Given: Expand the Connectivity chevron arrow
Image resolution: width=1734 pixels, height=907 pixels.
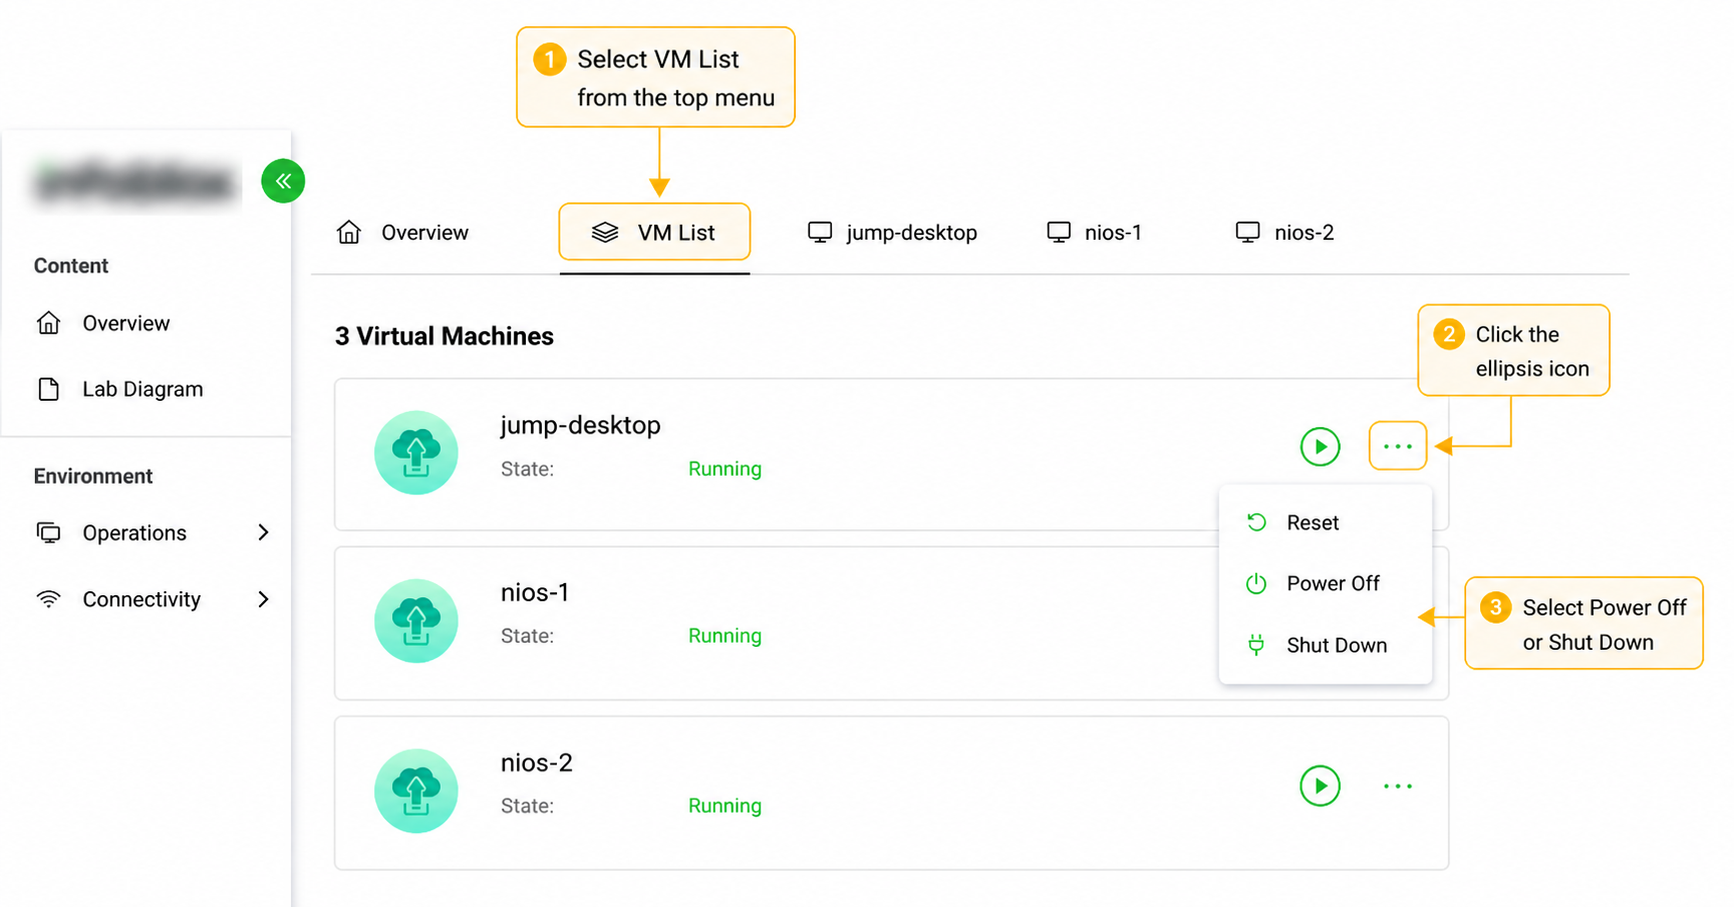Looking at the screenshot, I should coord(263,599).
